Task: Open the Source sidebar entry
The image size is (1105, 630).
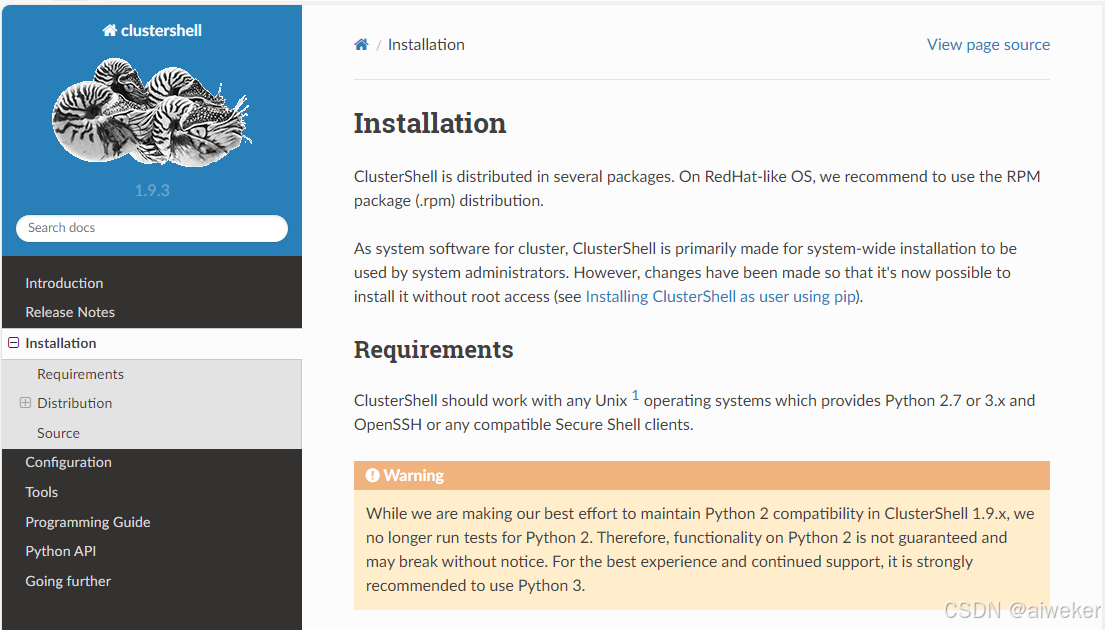Action: point(58,433)
